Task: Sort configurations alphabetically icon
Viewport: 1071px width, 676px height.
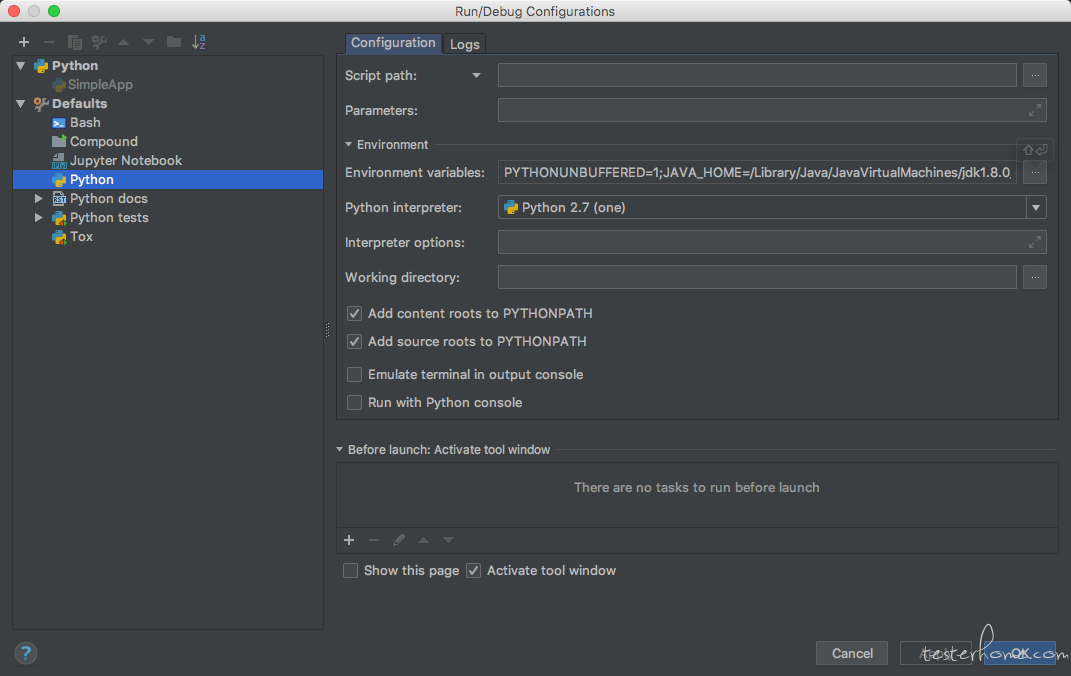Action: pos(199,42)
